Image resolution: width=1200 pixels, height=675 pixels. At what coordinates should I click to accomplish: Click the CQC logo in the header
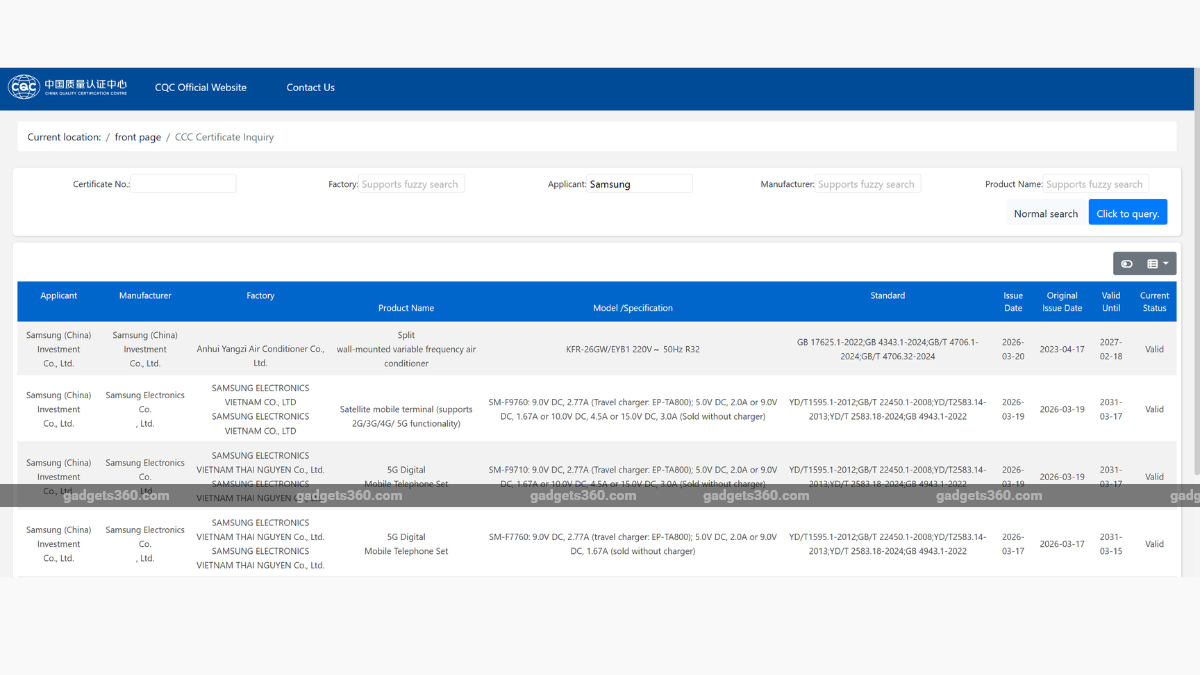[68, 87]
